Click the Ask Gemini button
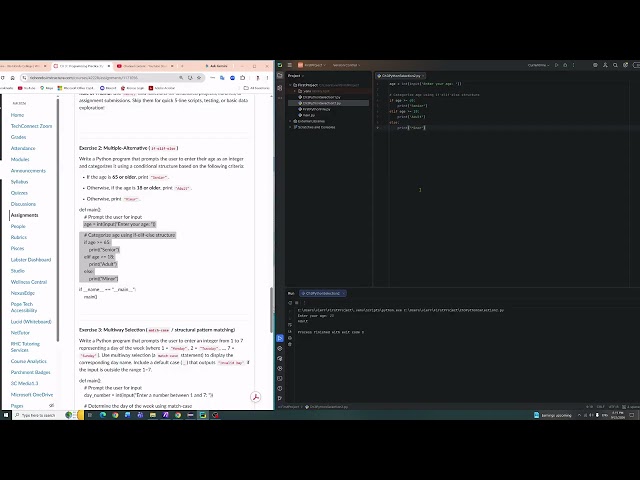The width and height of the screenshot is (640, 480). 217,66
